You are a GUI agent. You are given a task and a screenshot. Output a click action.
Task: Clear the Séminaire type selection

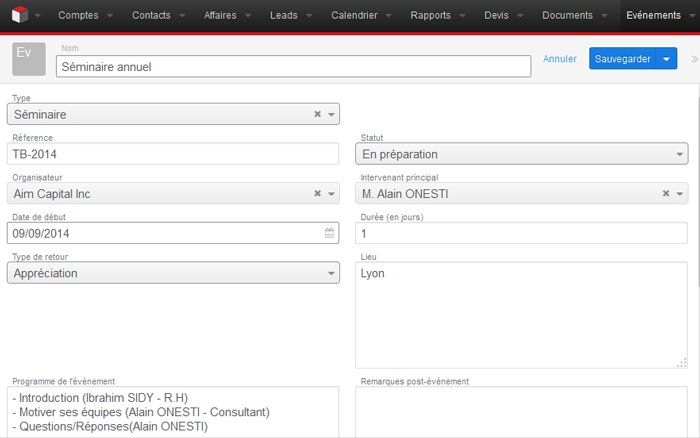point(317,114)
